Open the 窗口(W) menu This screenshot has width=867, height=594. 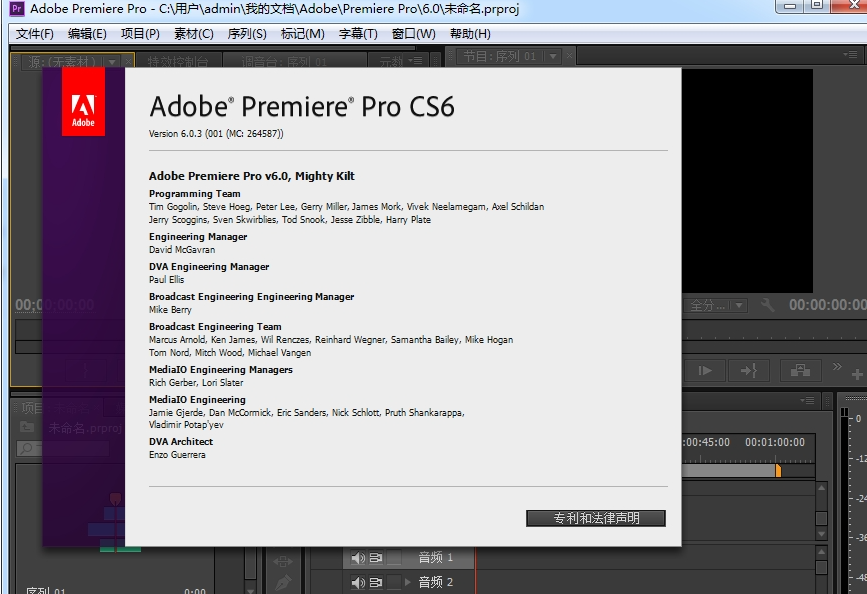(x=413, y=34)
